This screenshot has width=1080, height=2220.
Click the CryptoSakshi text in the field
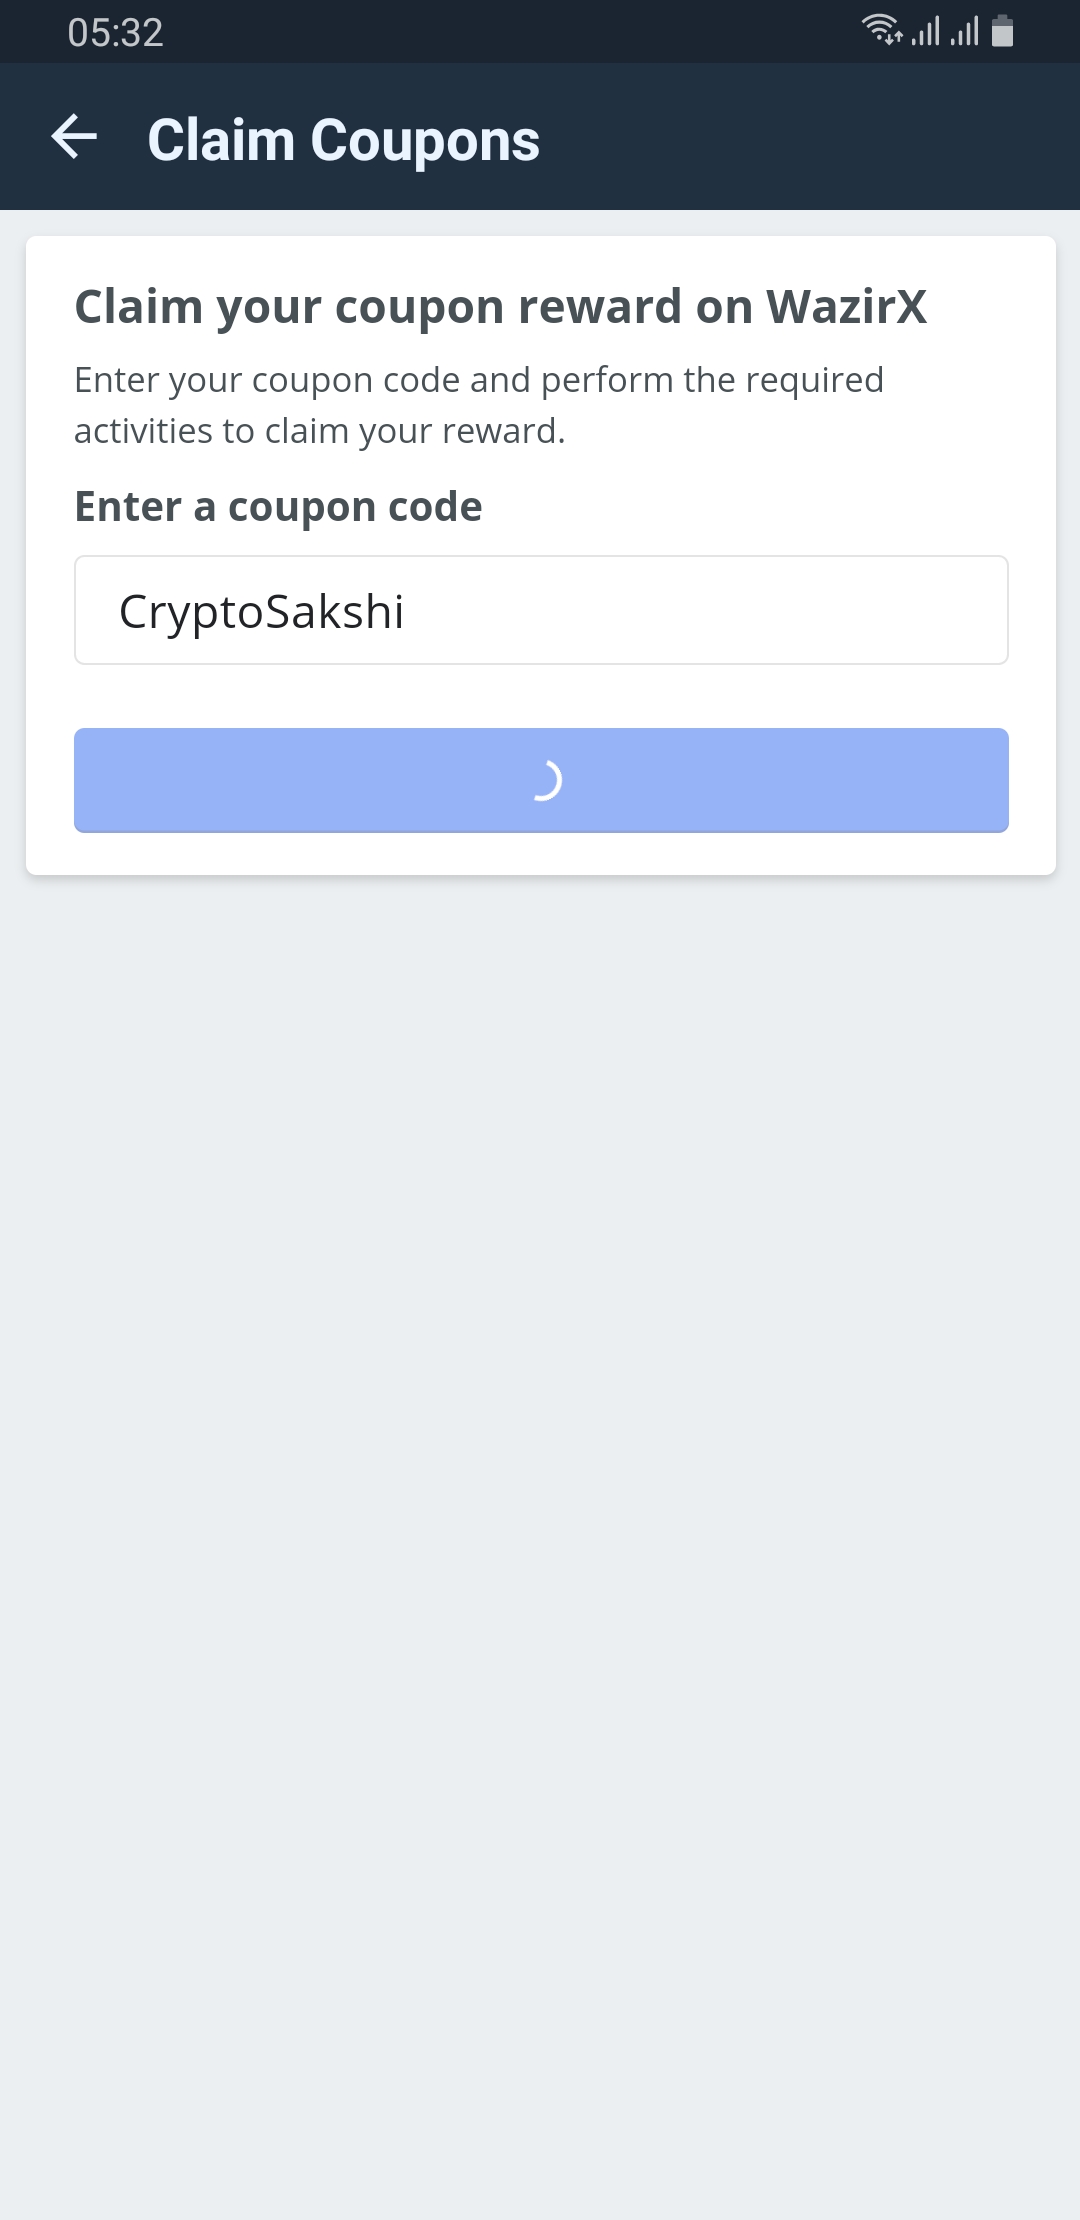(261, 612)
